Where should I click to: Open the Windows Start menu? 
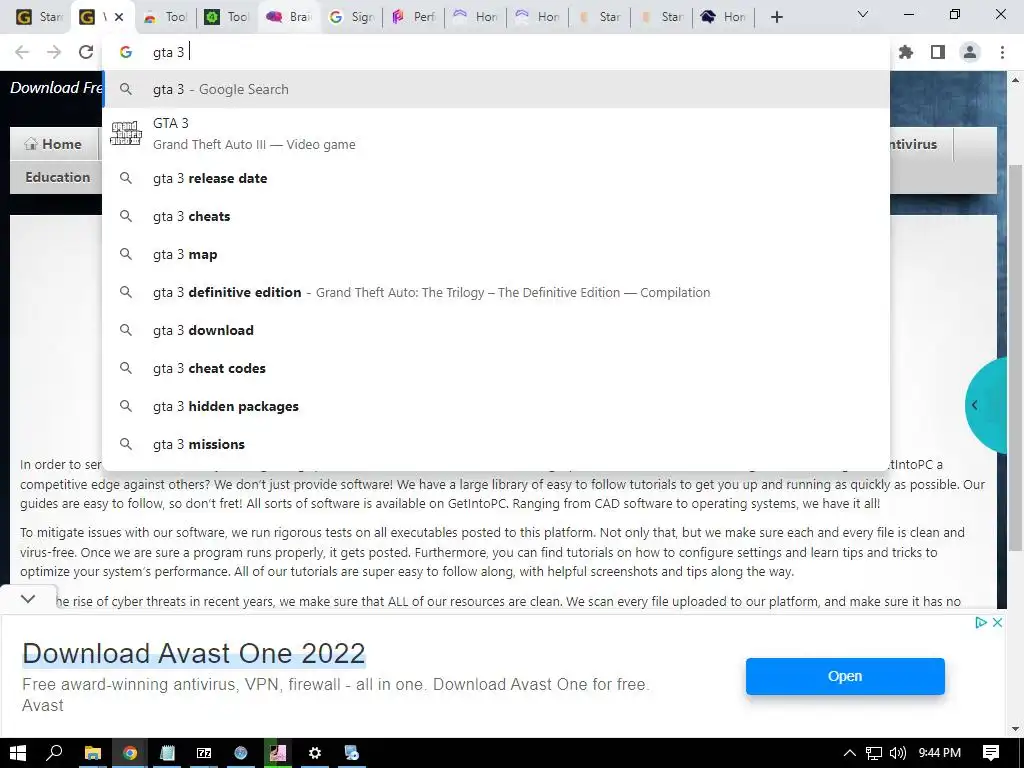tap(18, 753)
